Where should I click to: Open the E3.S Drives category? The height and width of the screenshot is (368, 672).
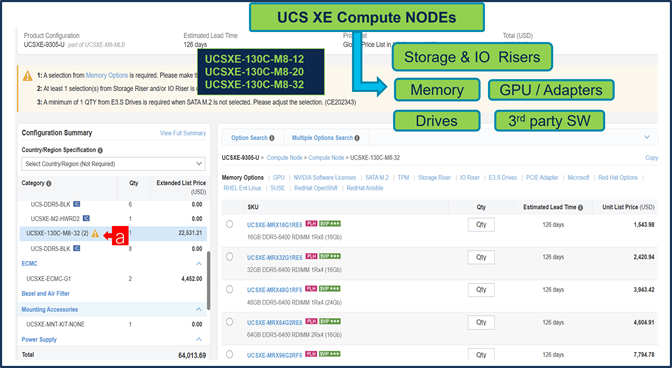point(503,177)
